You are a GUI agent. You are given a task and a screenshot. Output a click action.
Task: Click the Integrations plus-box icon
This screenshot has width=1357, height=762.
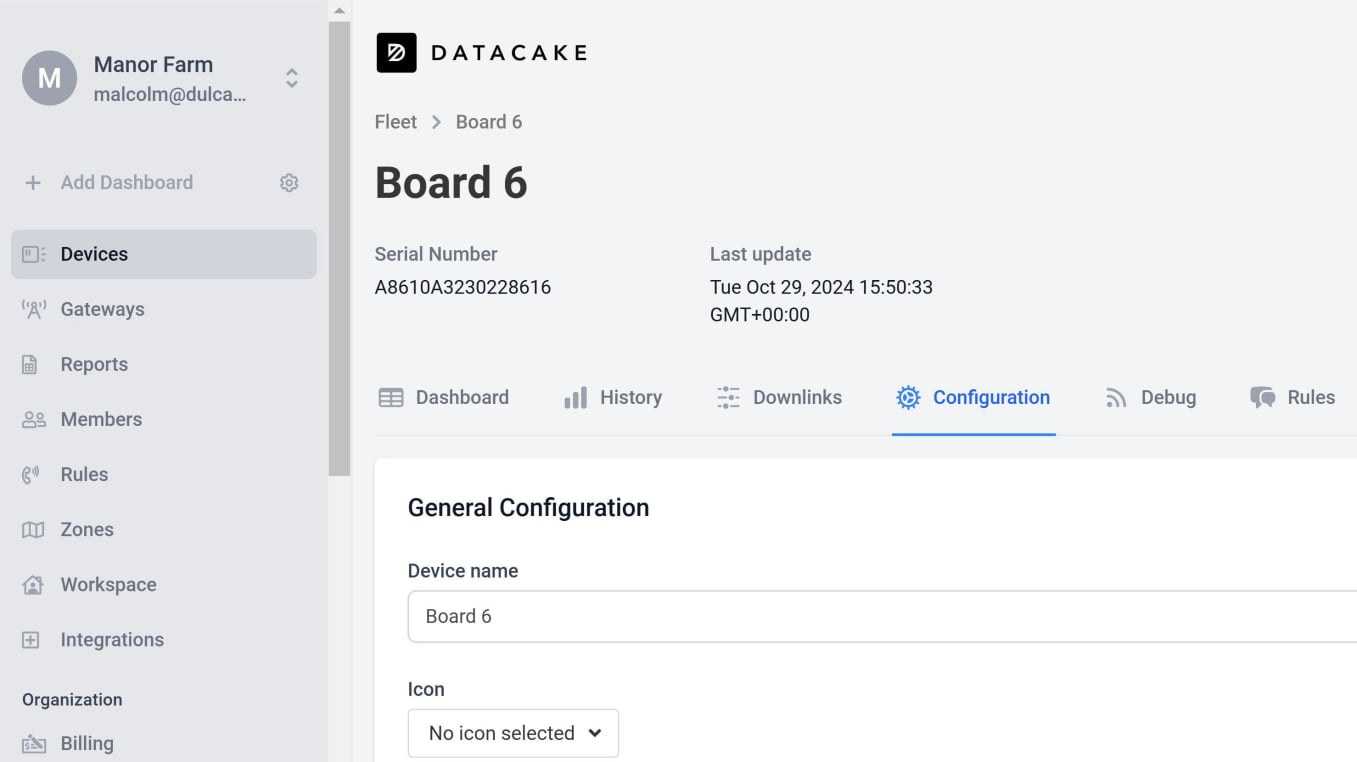pos(31,640)
